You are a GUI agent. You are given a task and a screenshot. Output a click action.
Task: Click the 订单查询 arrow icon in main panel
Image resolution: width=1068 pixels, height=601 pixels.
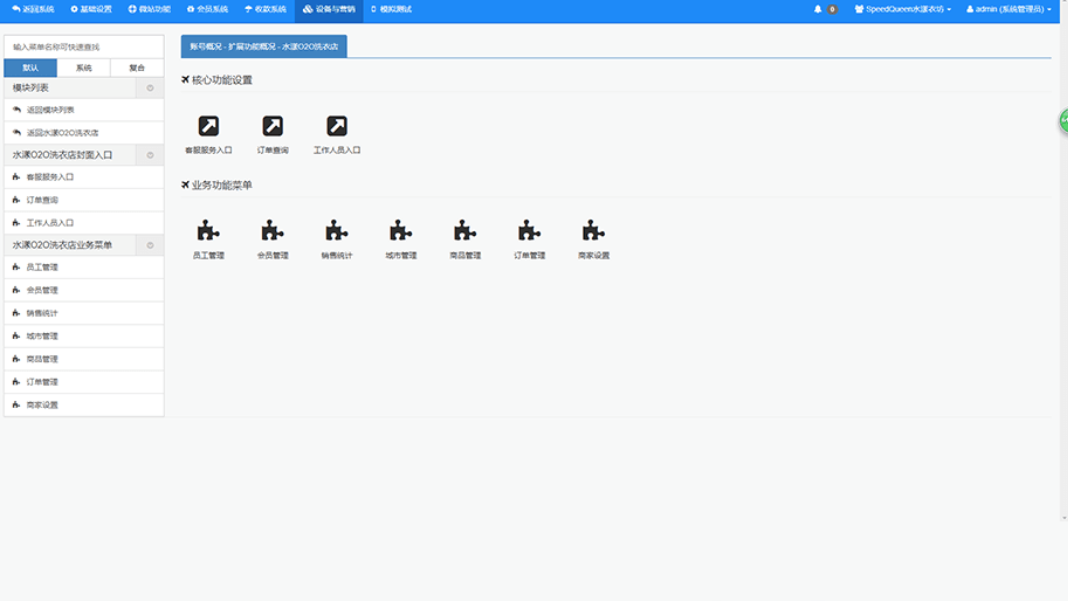pyautogui.click(x=272, y=126)
